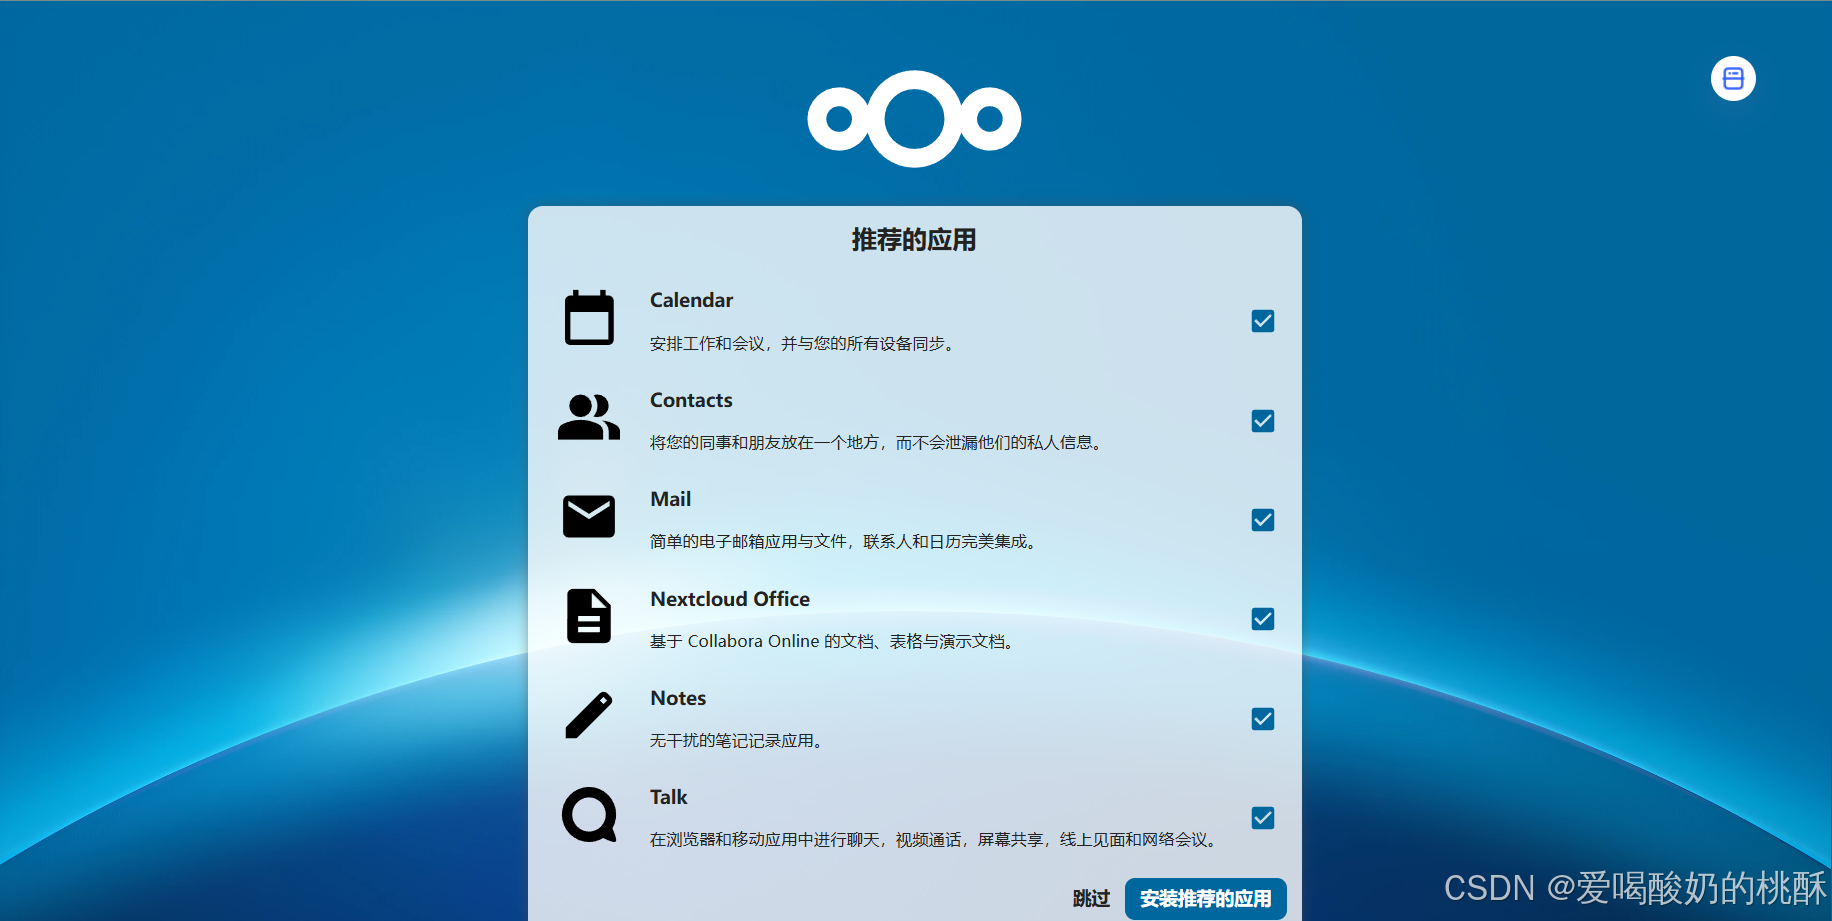Click the Talk app icon
The height and width of the screenshot is (921, 1832).
[x=588, y=815]
